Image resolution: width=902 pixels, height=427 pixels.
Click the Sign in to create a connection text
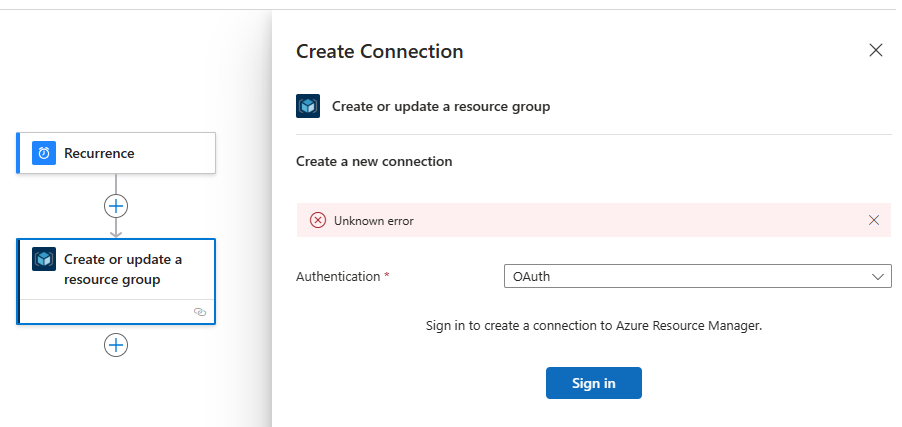594,326
